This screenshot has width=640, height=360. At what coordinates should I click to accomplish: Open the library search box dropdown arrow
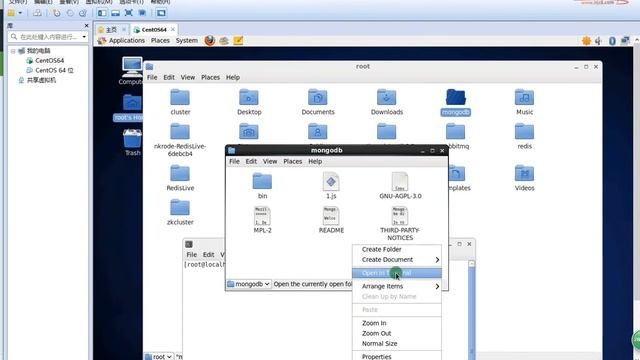point(84,37)
